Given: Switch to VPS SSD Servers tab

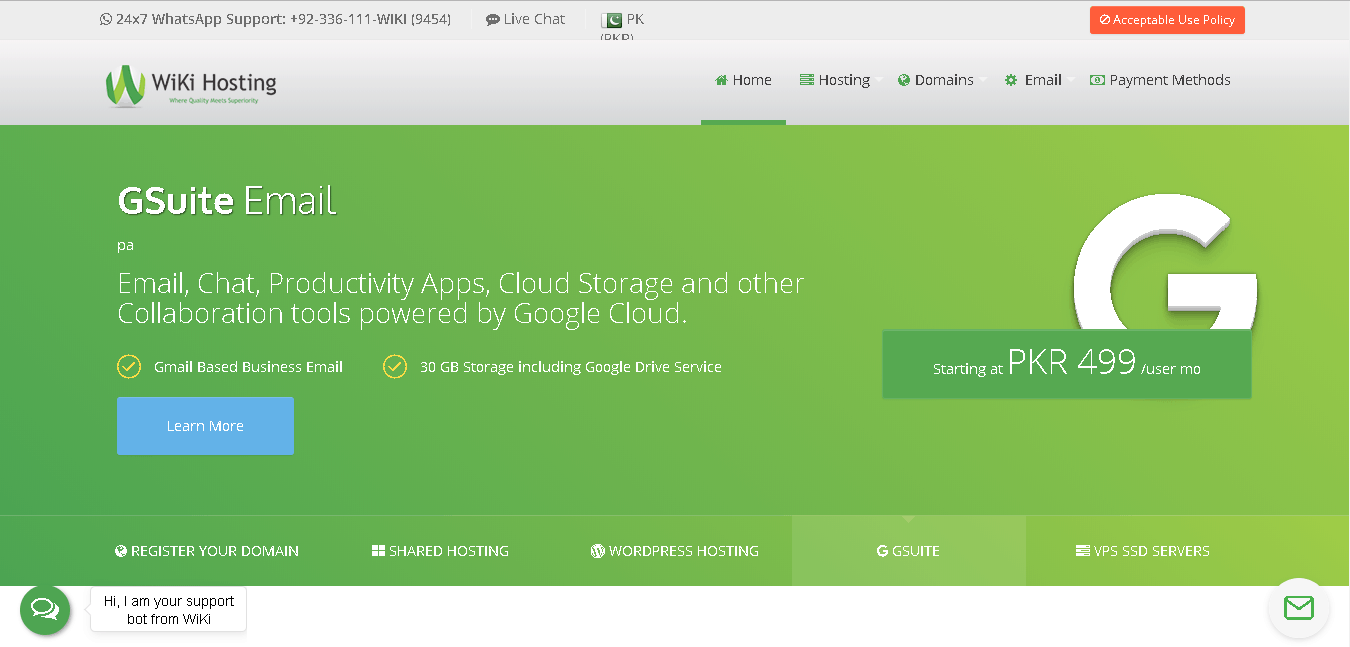Looking at the screenshot, I should coord(1143,551).
